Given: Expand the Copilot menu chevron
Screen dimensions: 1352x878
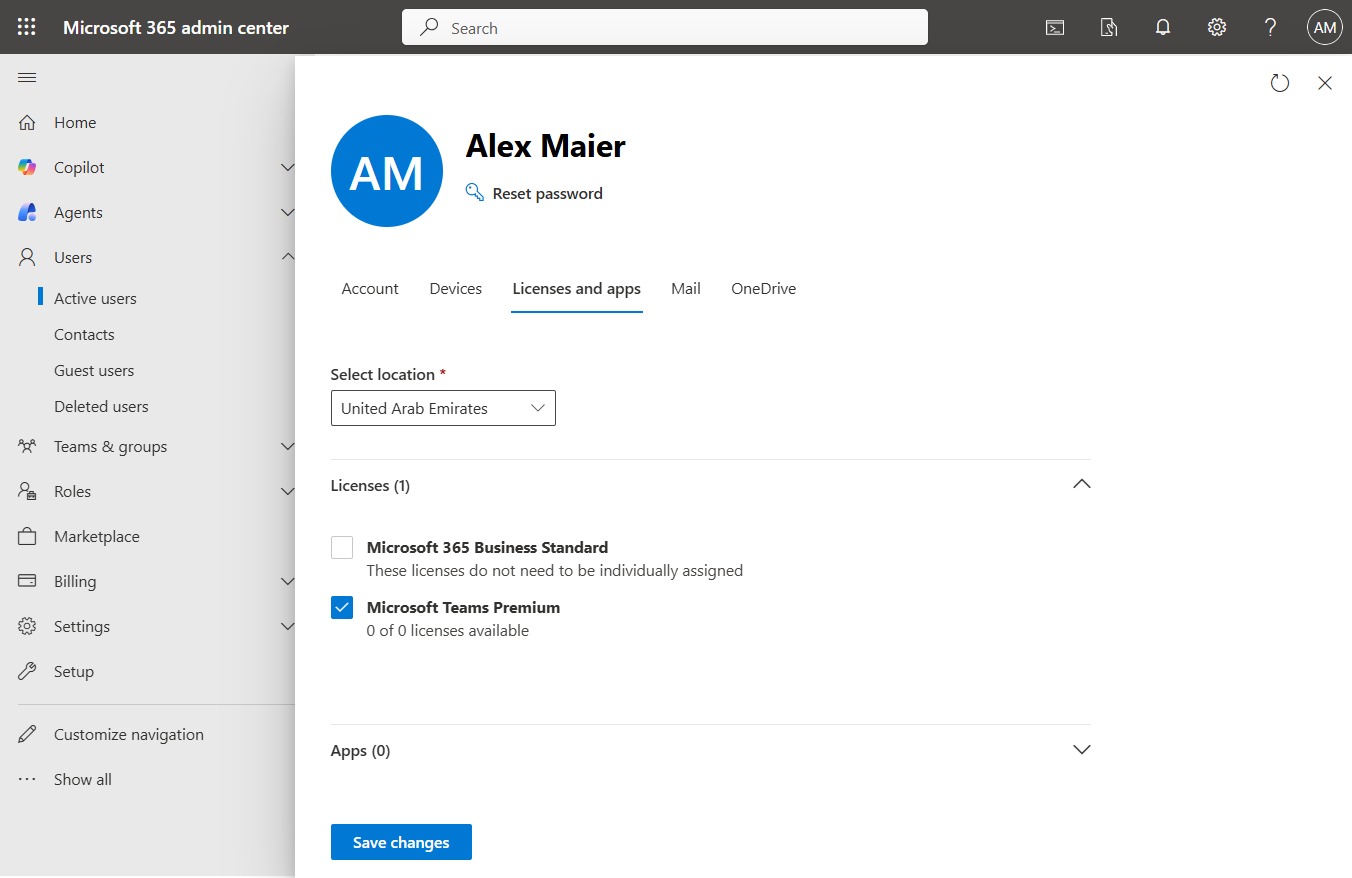Looking at the screenshot, I should tap(288, 167).
